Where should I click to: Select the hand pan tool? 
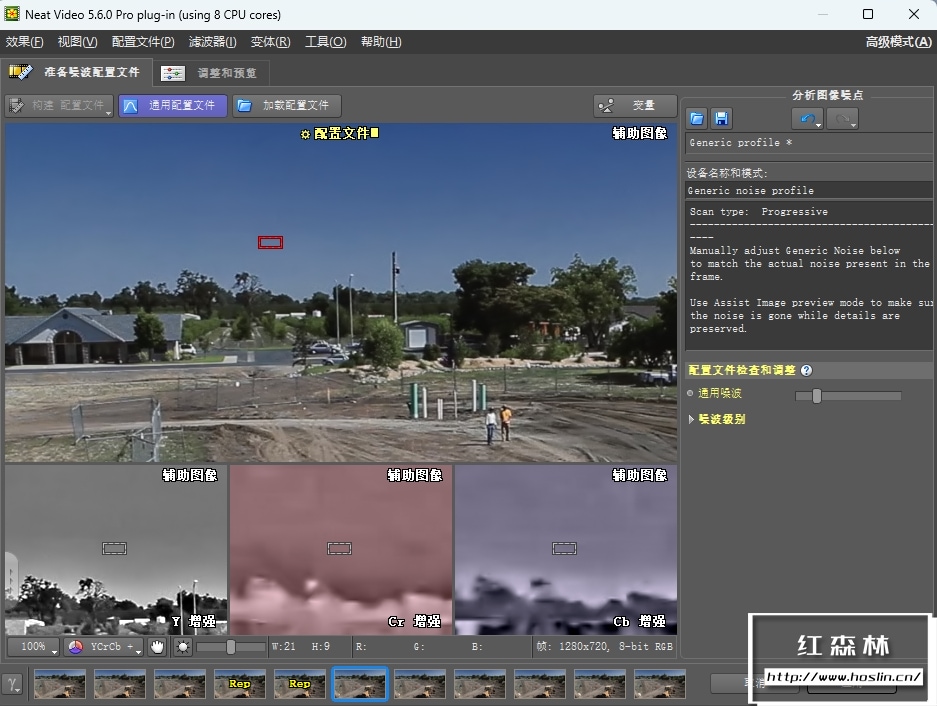(x=157, y=647)
